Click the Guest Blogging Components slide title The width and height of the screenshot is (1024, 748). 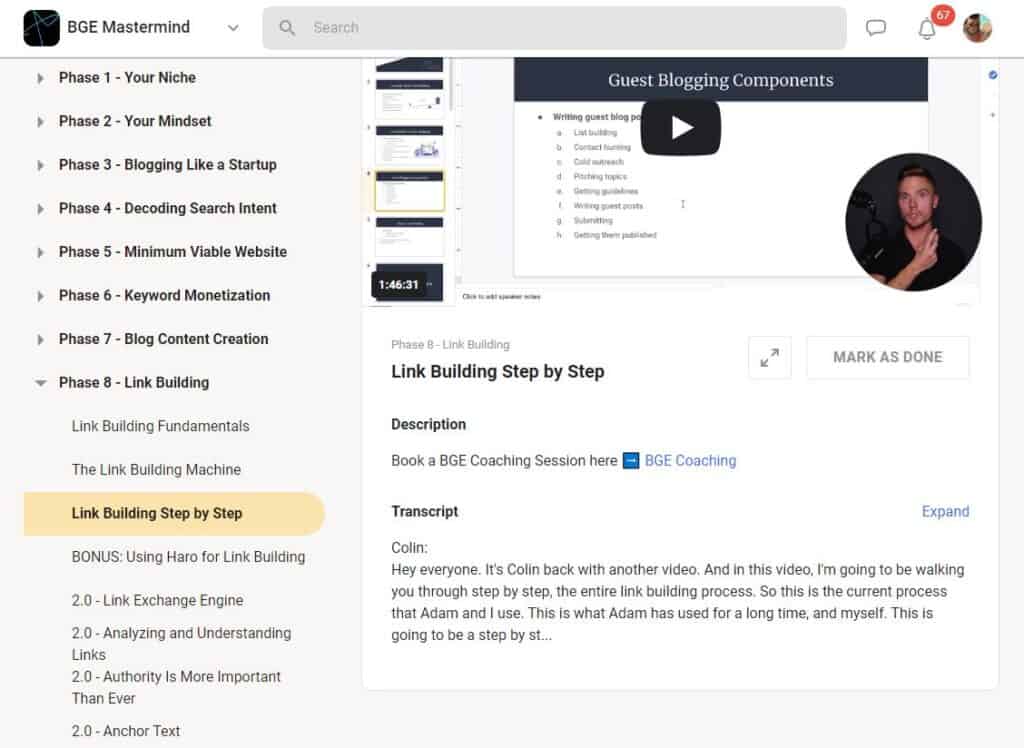[x=720, y=80]
